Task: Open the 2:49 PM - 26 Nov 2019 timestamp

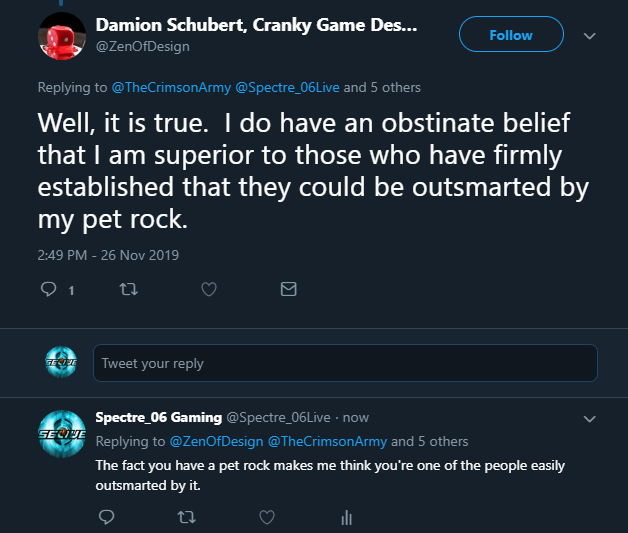Action: click(x=108, y=255)
